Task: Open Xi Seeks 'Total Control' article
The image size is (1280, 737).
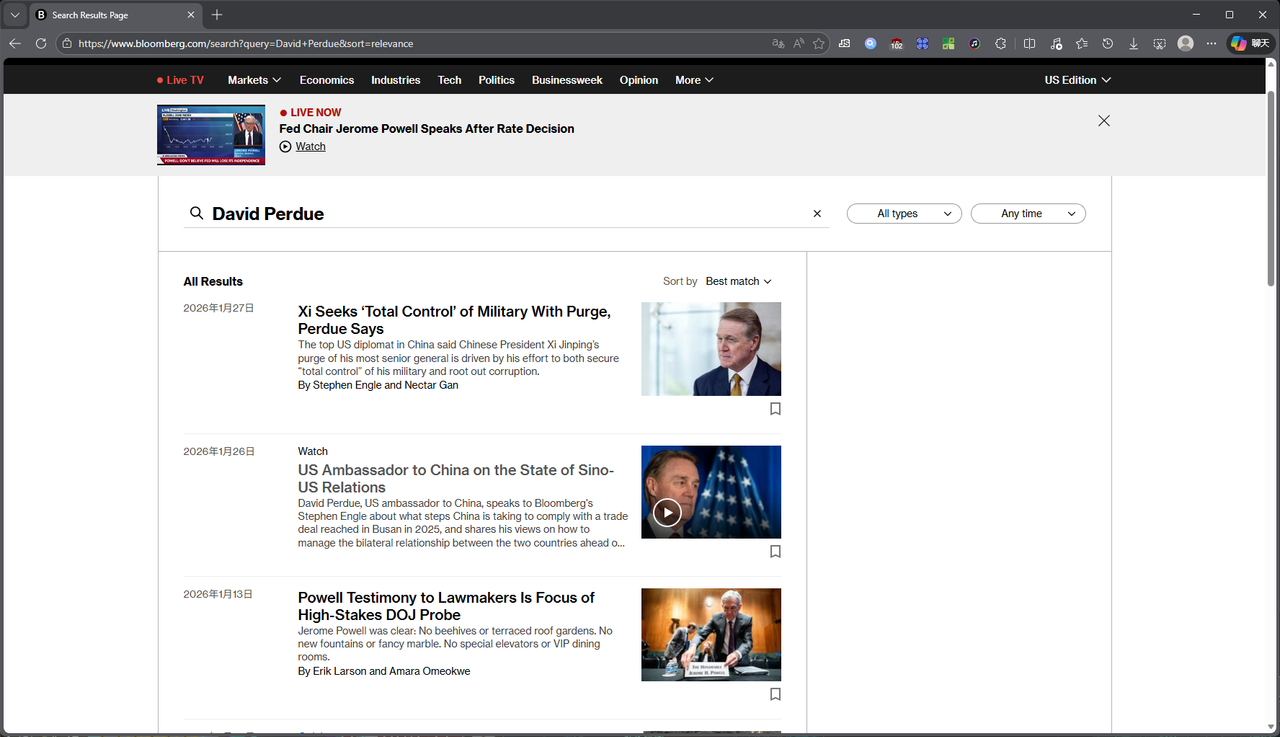Action: click(454, 320)
